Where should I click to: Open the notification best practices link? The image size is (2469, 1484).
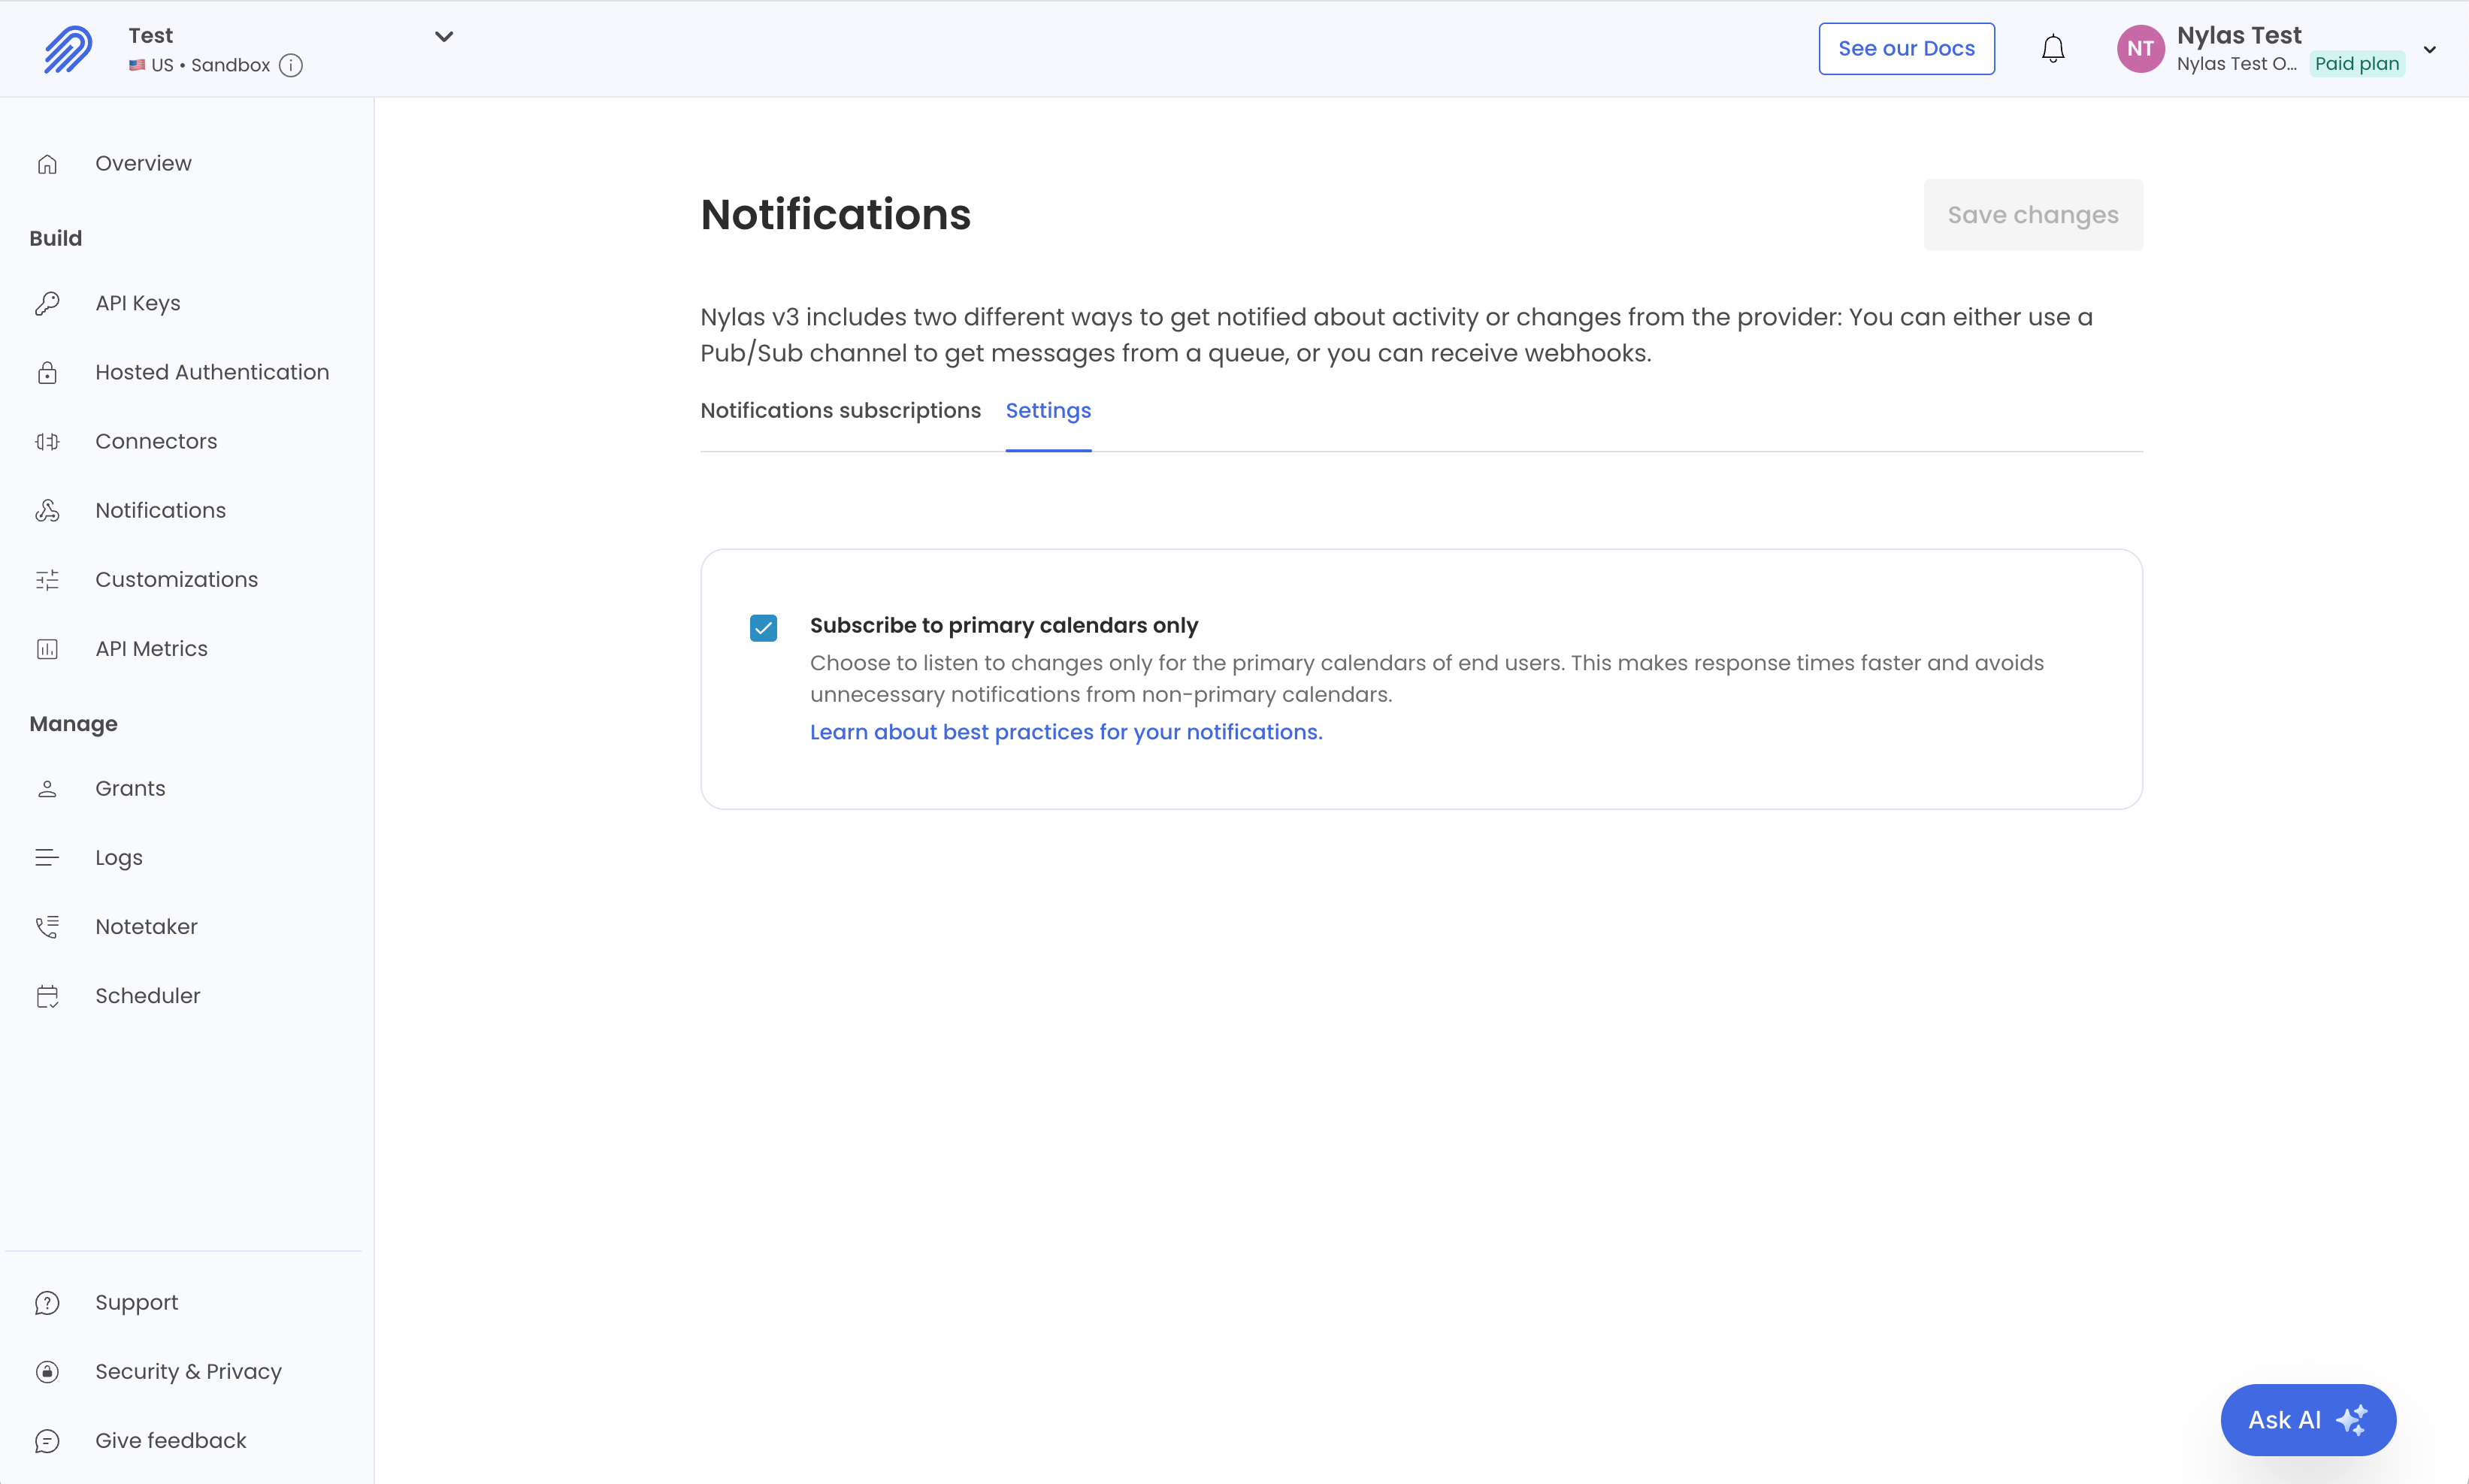tap(1065, 732)
